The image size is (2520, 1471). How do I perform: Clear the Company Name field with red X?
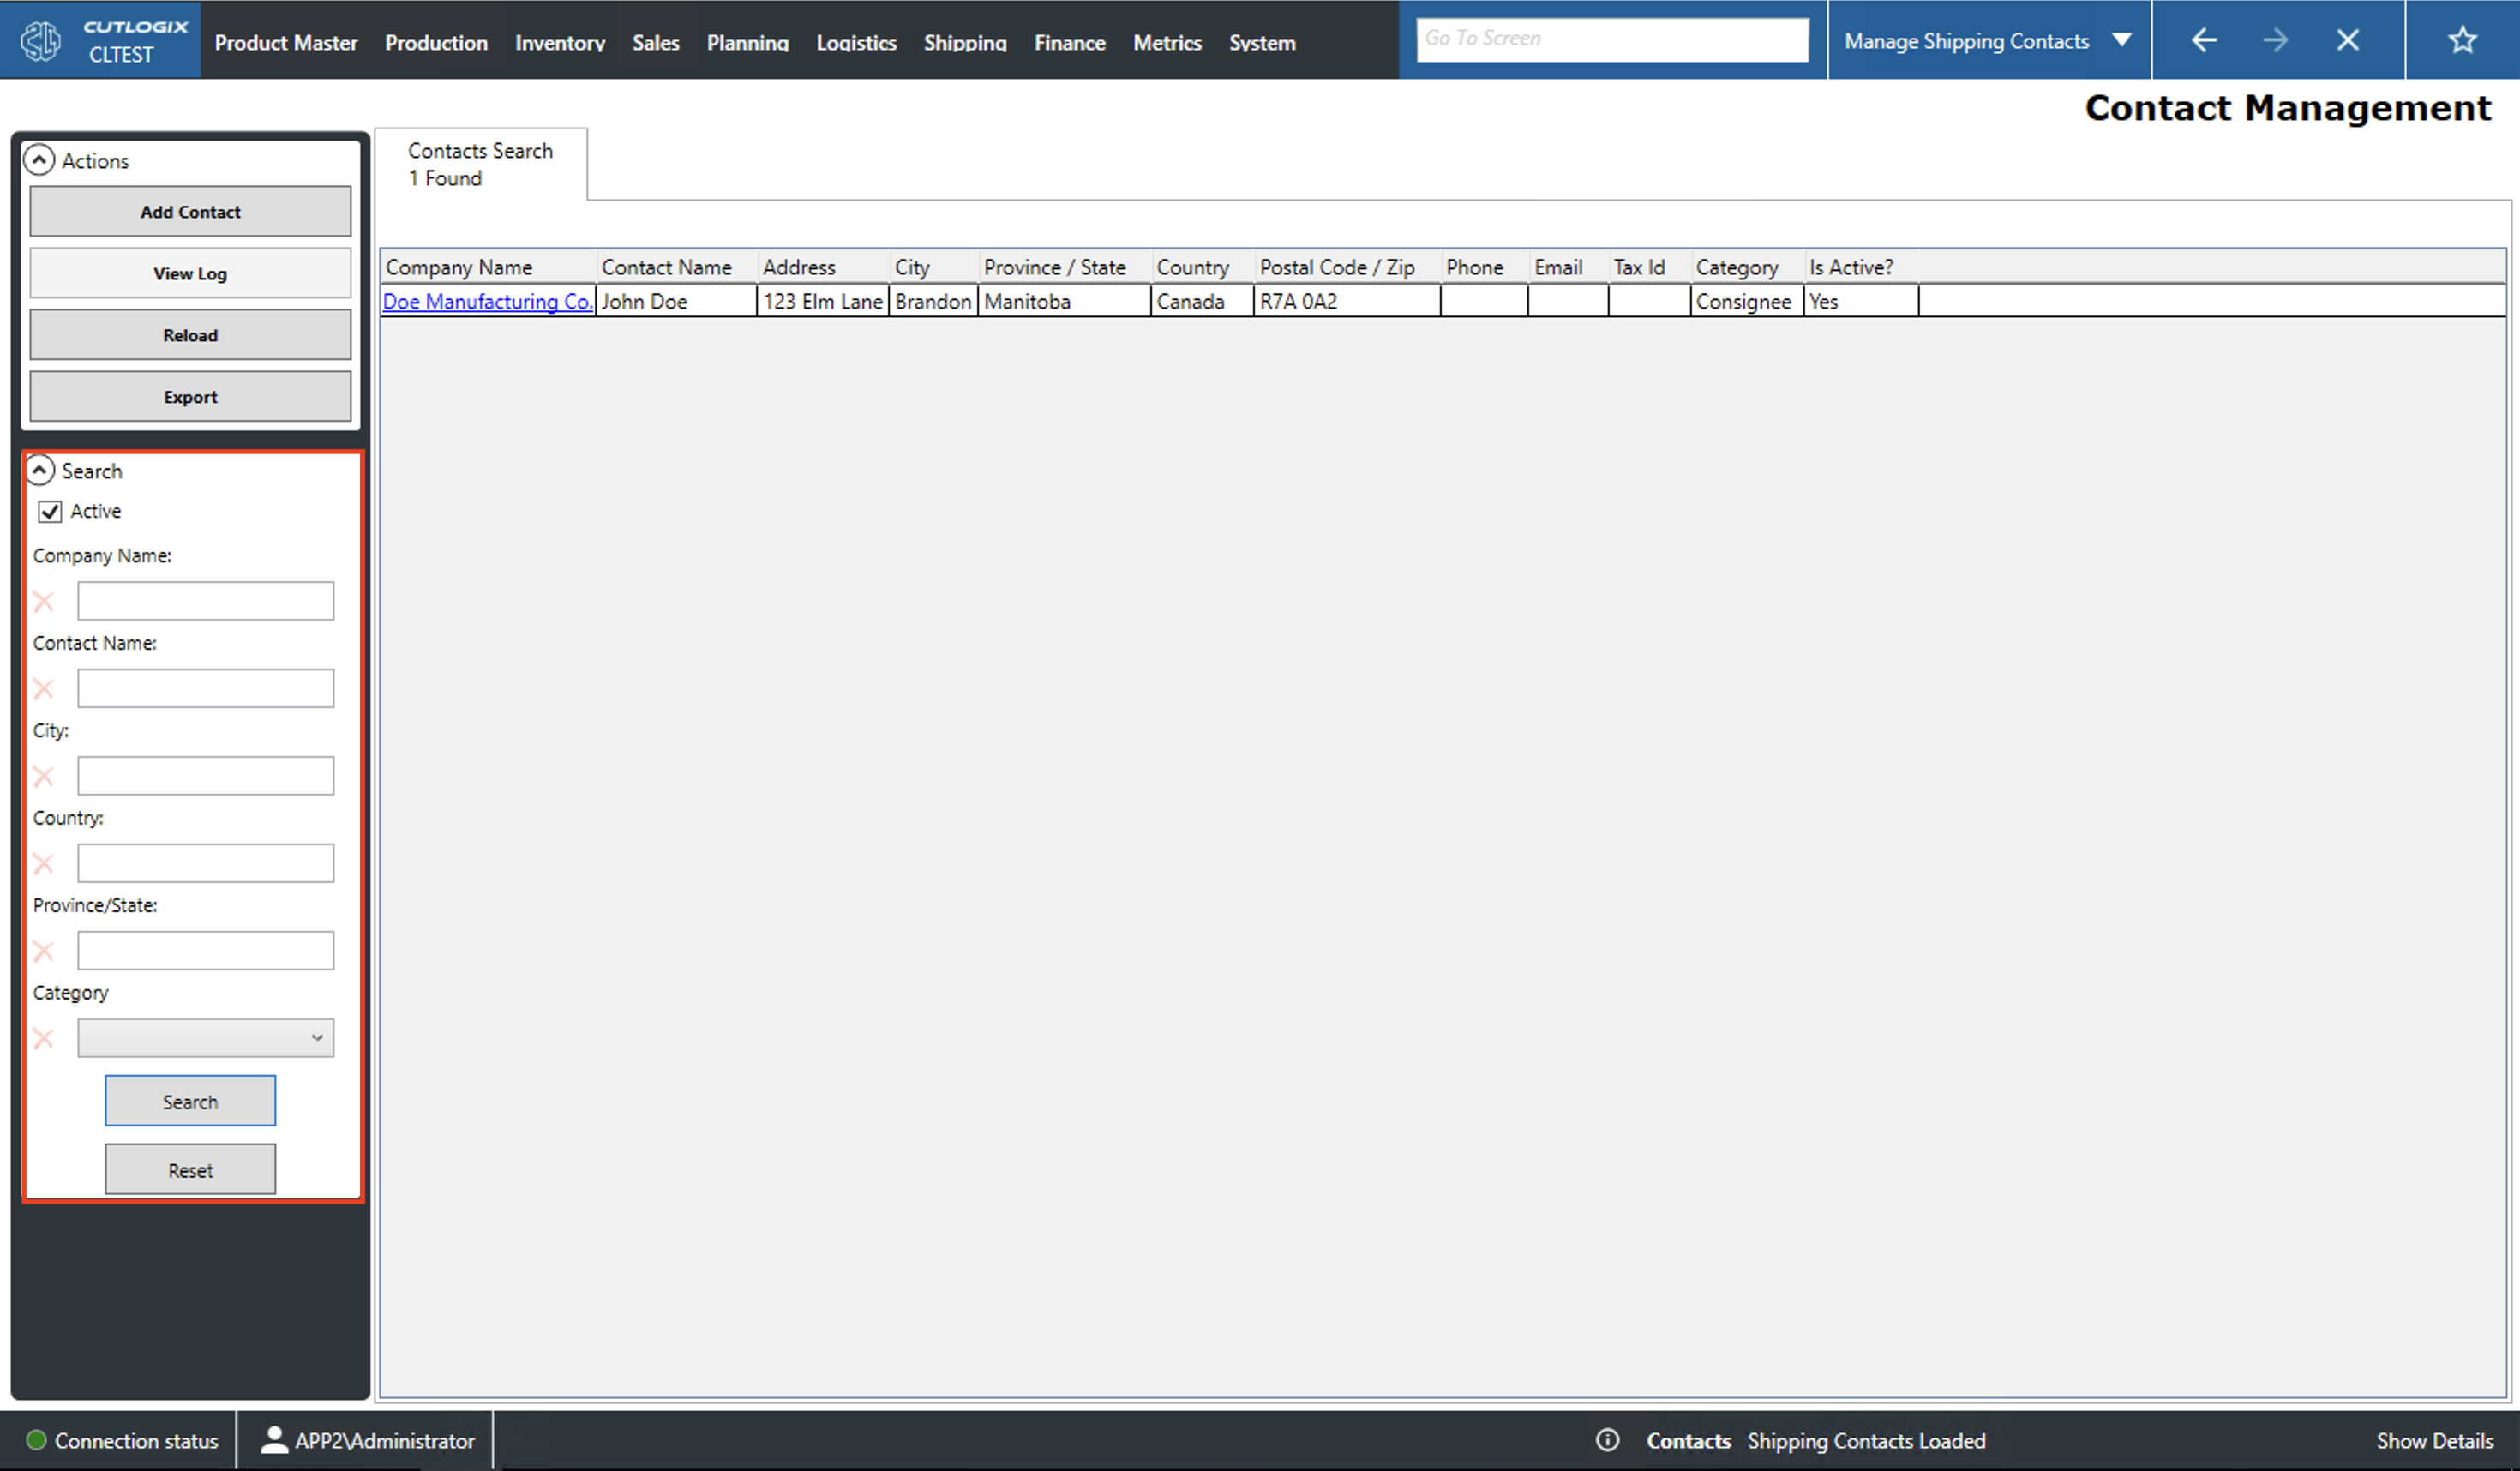(x=43, y=601)
